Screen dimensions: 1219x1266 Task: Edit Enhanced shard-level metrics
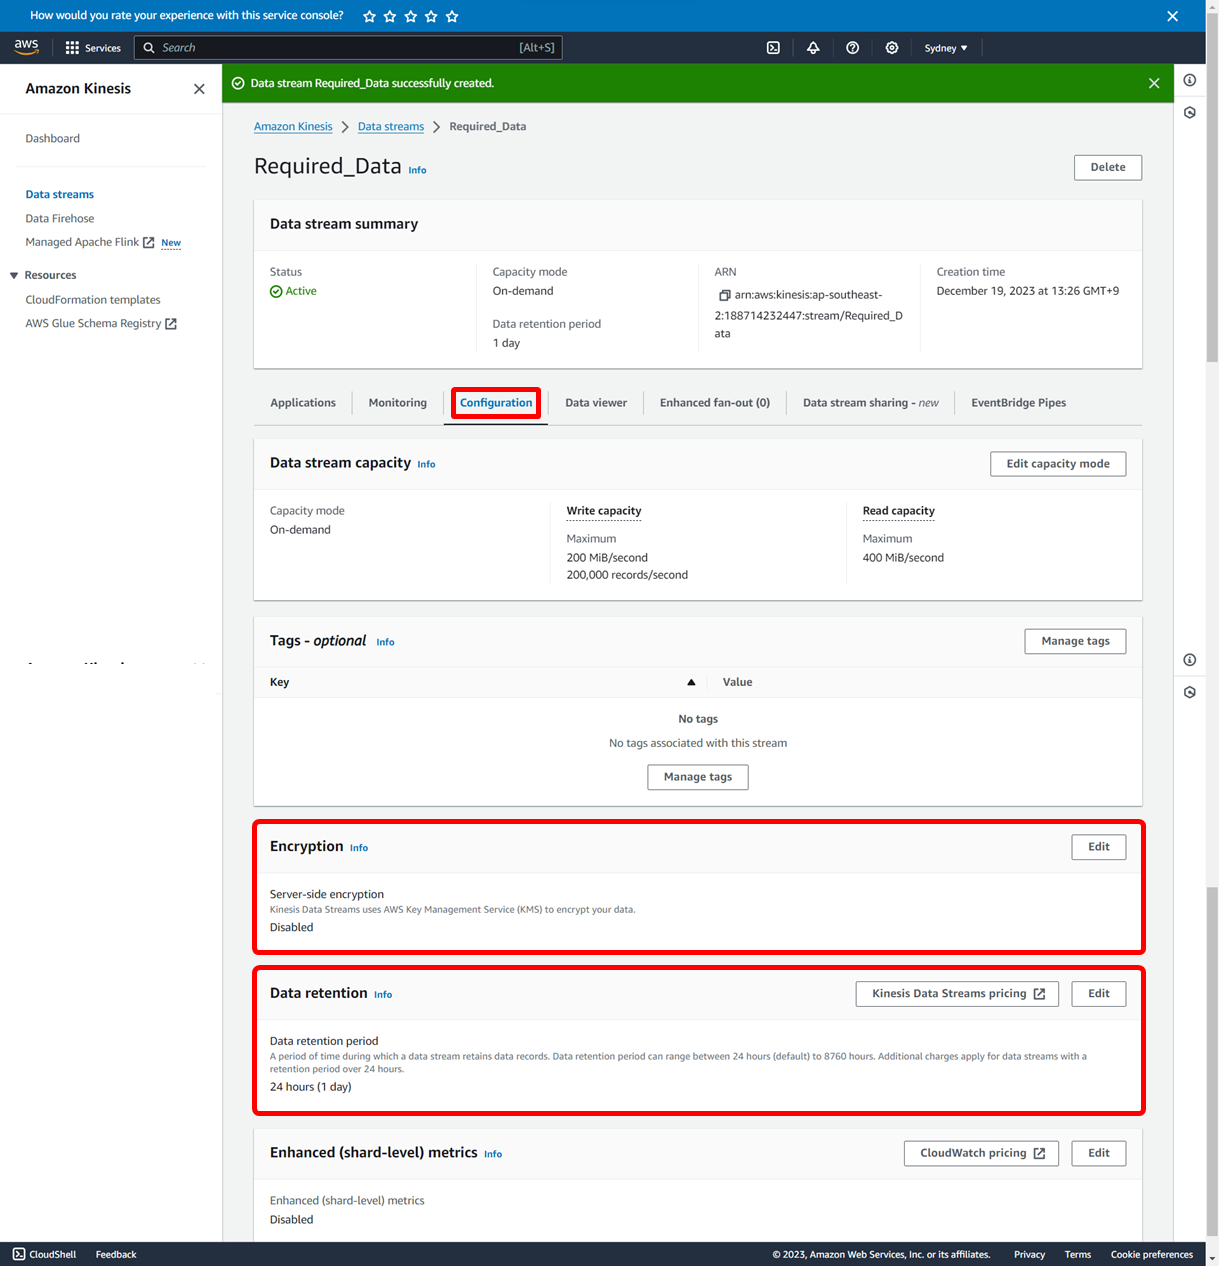[1099, 1153]
